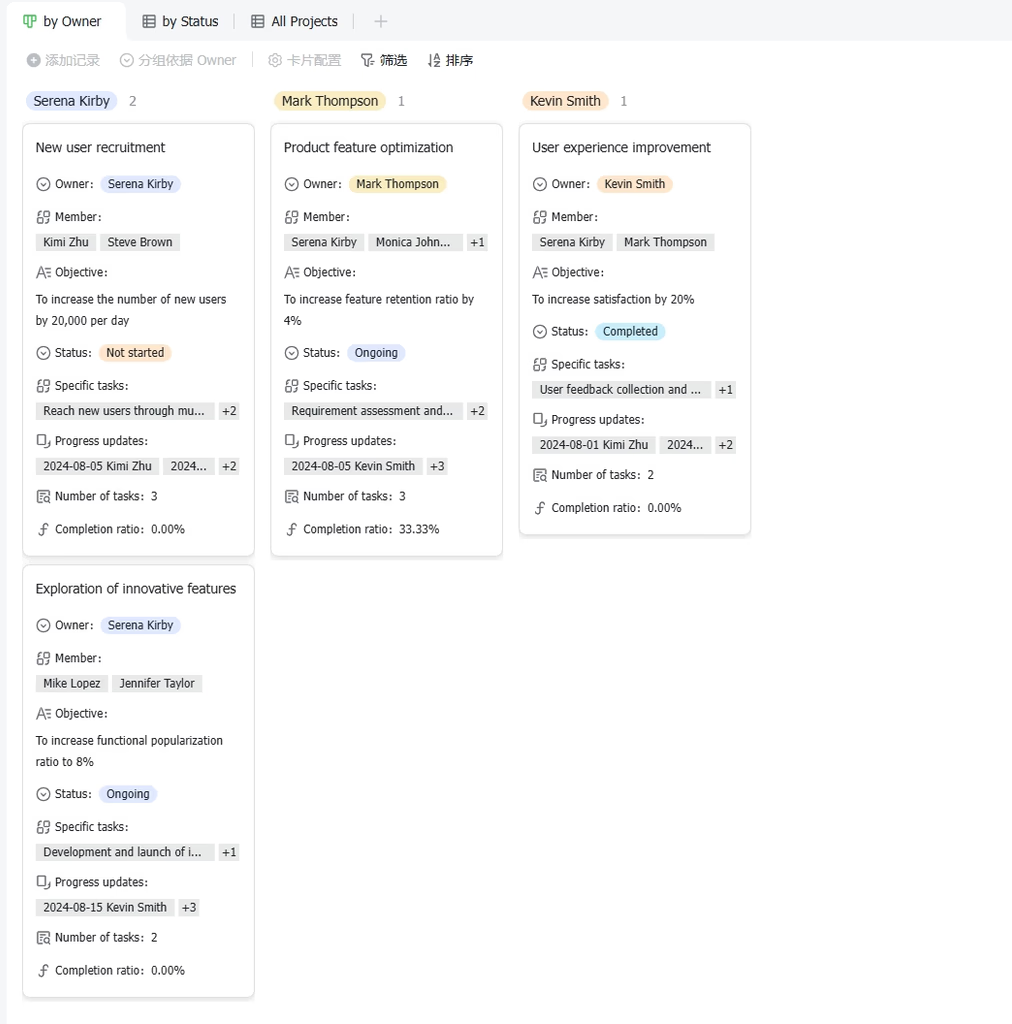The image size is (1012, 1024).
Task: Click the grid icon on All Projects tab
Action: (258, 22)
